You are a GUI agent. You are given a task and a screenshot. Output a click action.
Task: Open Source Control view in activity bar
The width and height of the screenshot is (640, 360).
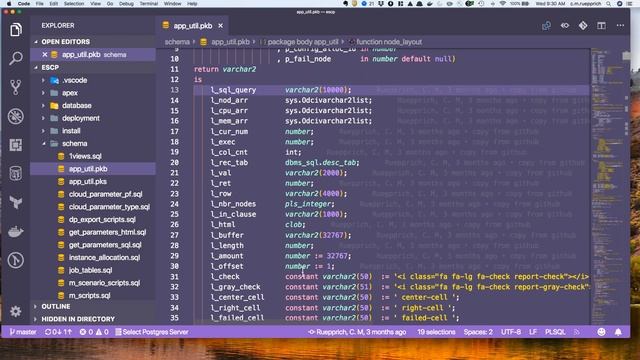pos(16,87)
